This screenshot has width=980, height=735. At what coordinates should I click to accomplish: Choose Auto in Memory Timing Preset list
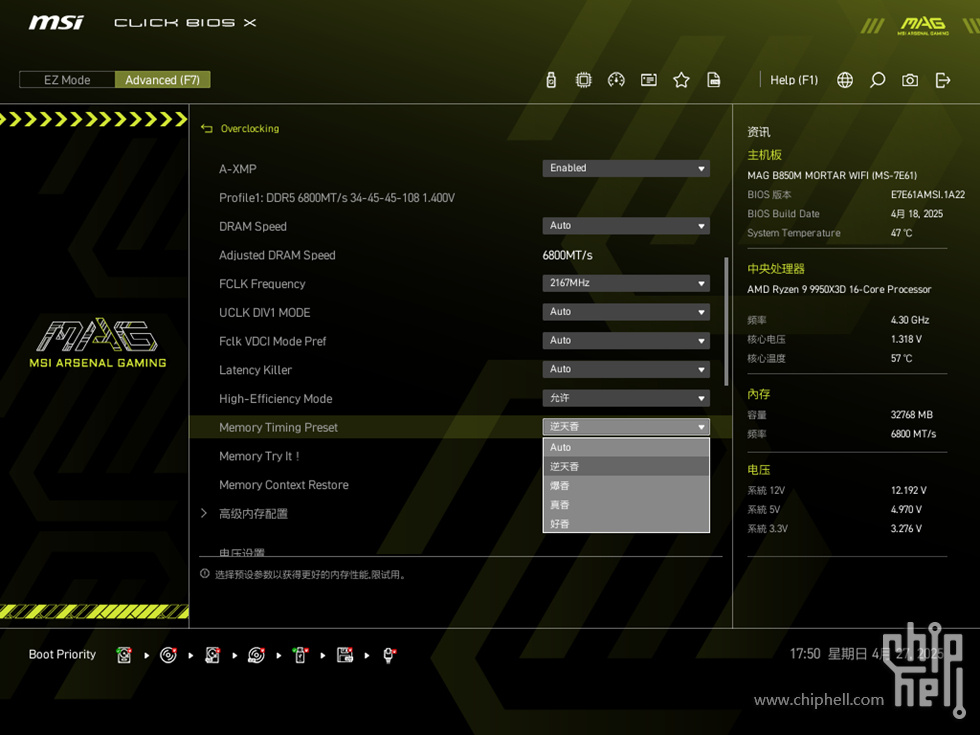[x=626, y=448]
